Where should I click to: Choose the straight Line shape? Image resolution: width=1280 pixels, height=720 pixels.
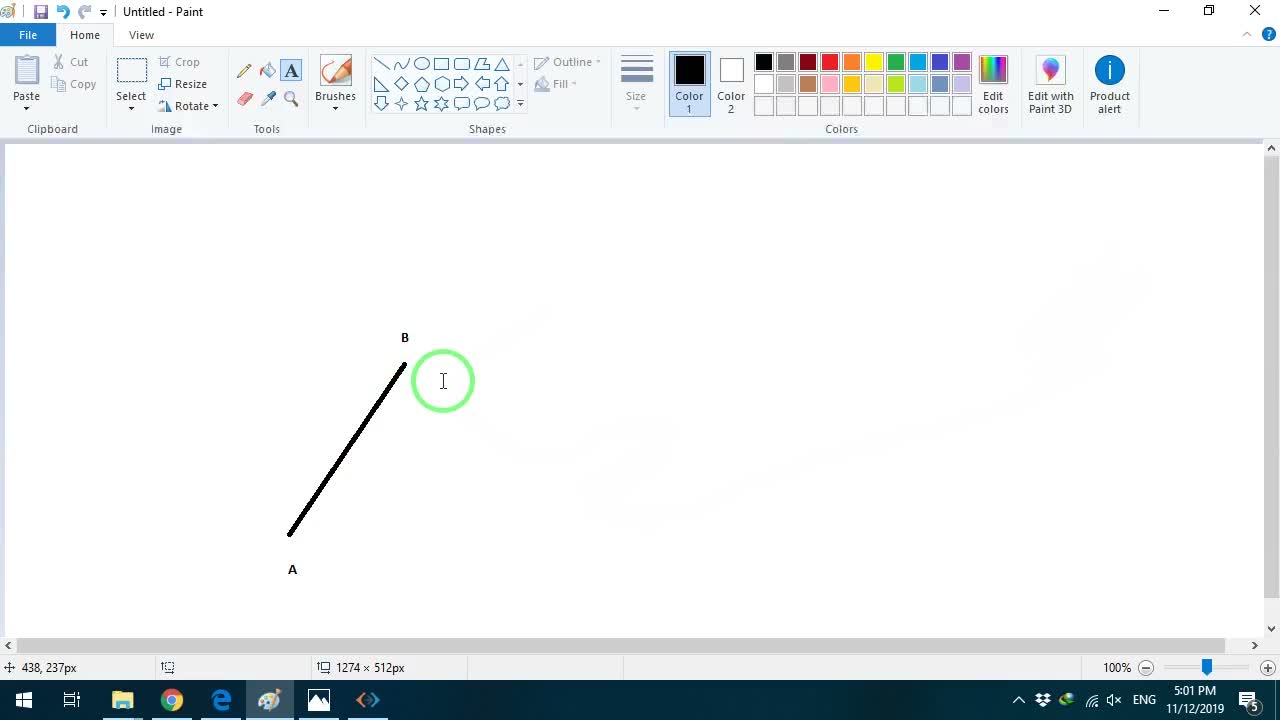pos(381,64)
